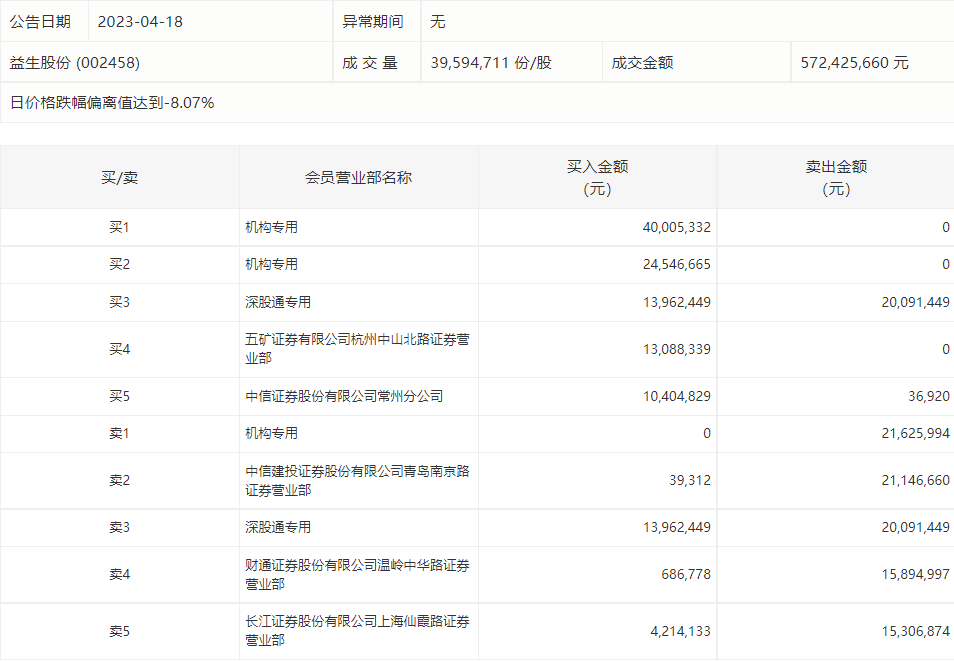The height and width of the screenshot is (662, 954).
Task: Select the 买4 row label
Action: [119, 349]
